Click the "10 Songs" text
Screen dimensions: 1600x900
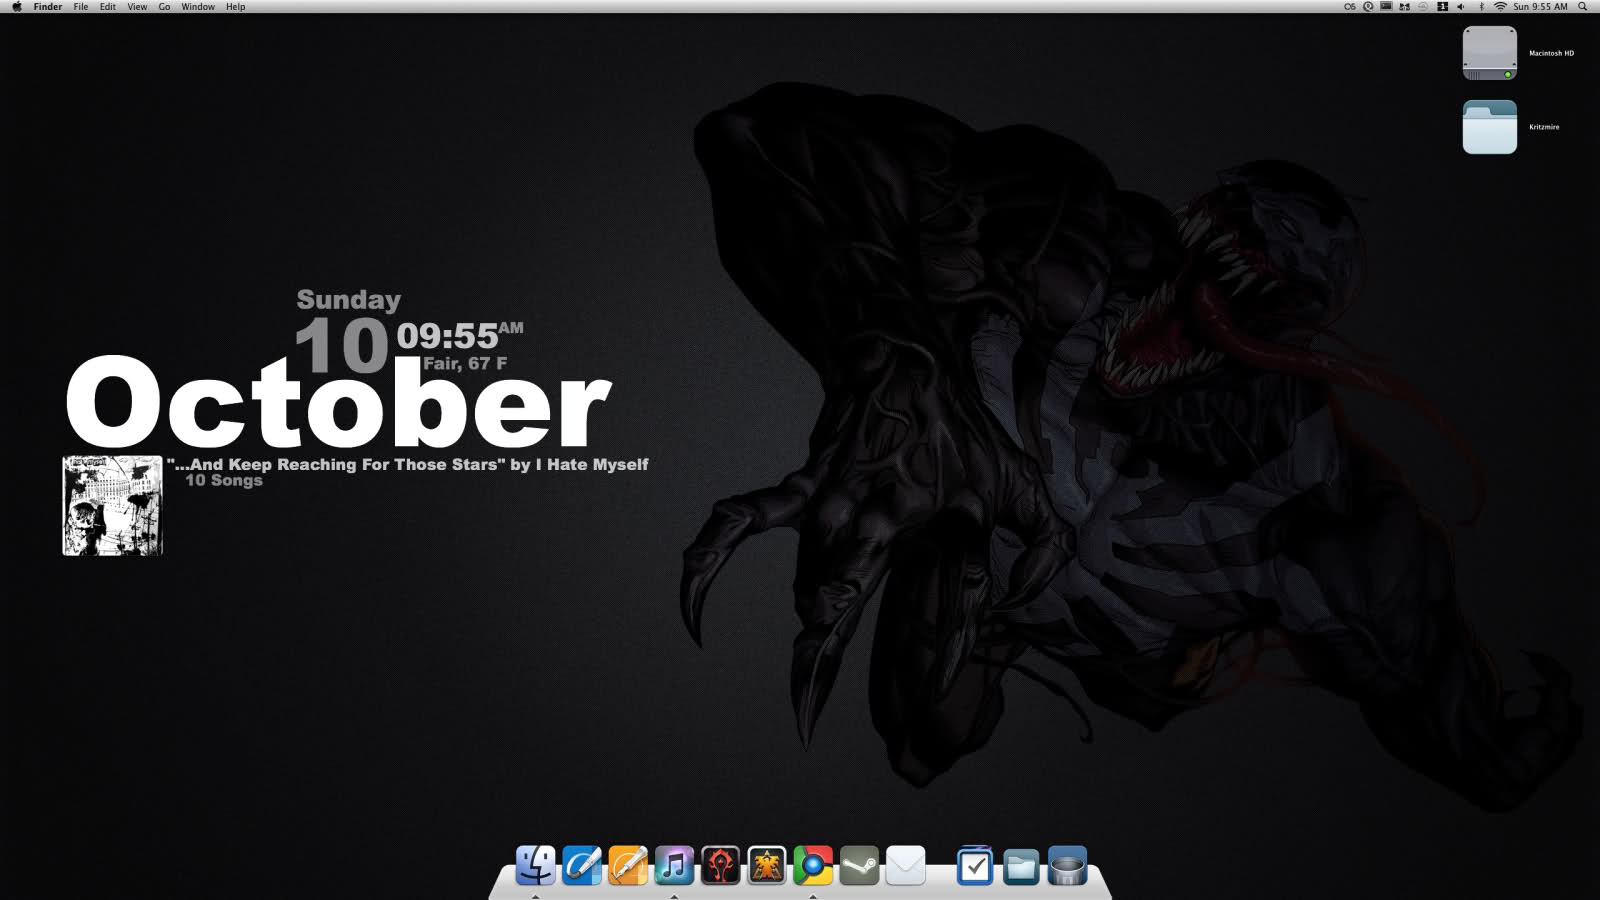point(224,480)
